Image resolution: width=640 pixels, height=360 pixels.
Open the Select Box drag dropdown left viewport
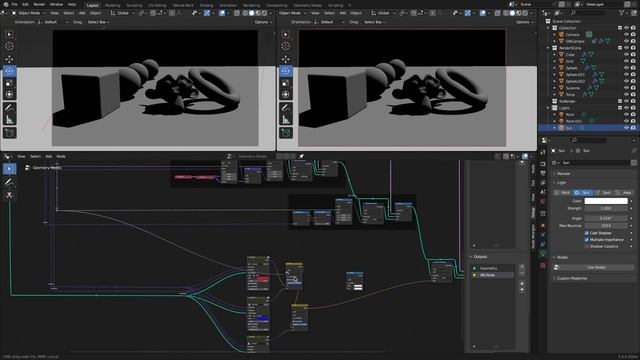point(98,22)
